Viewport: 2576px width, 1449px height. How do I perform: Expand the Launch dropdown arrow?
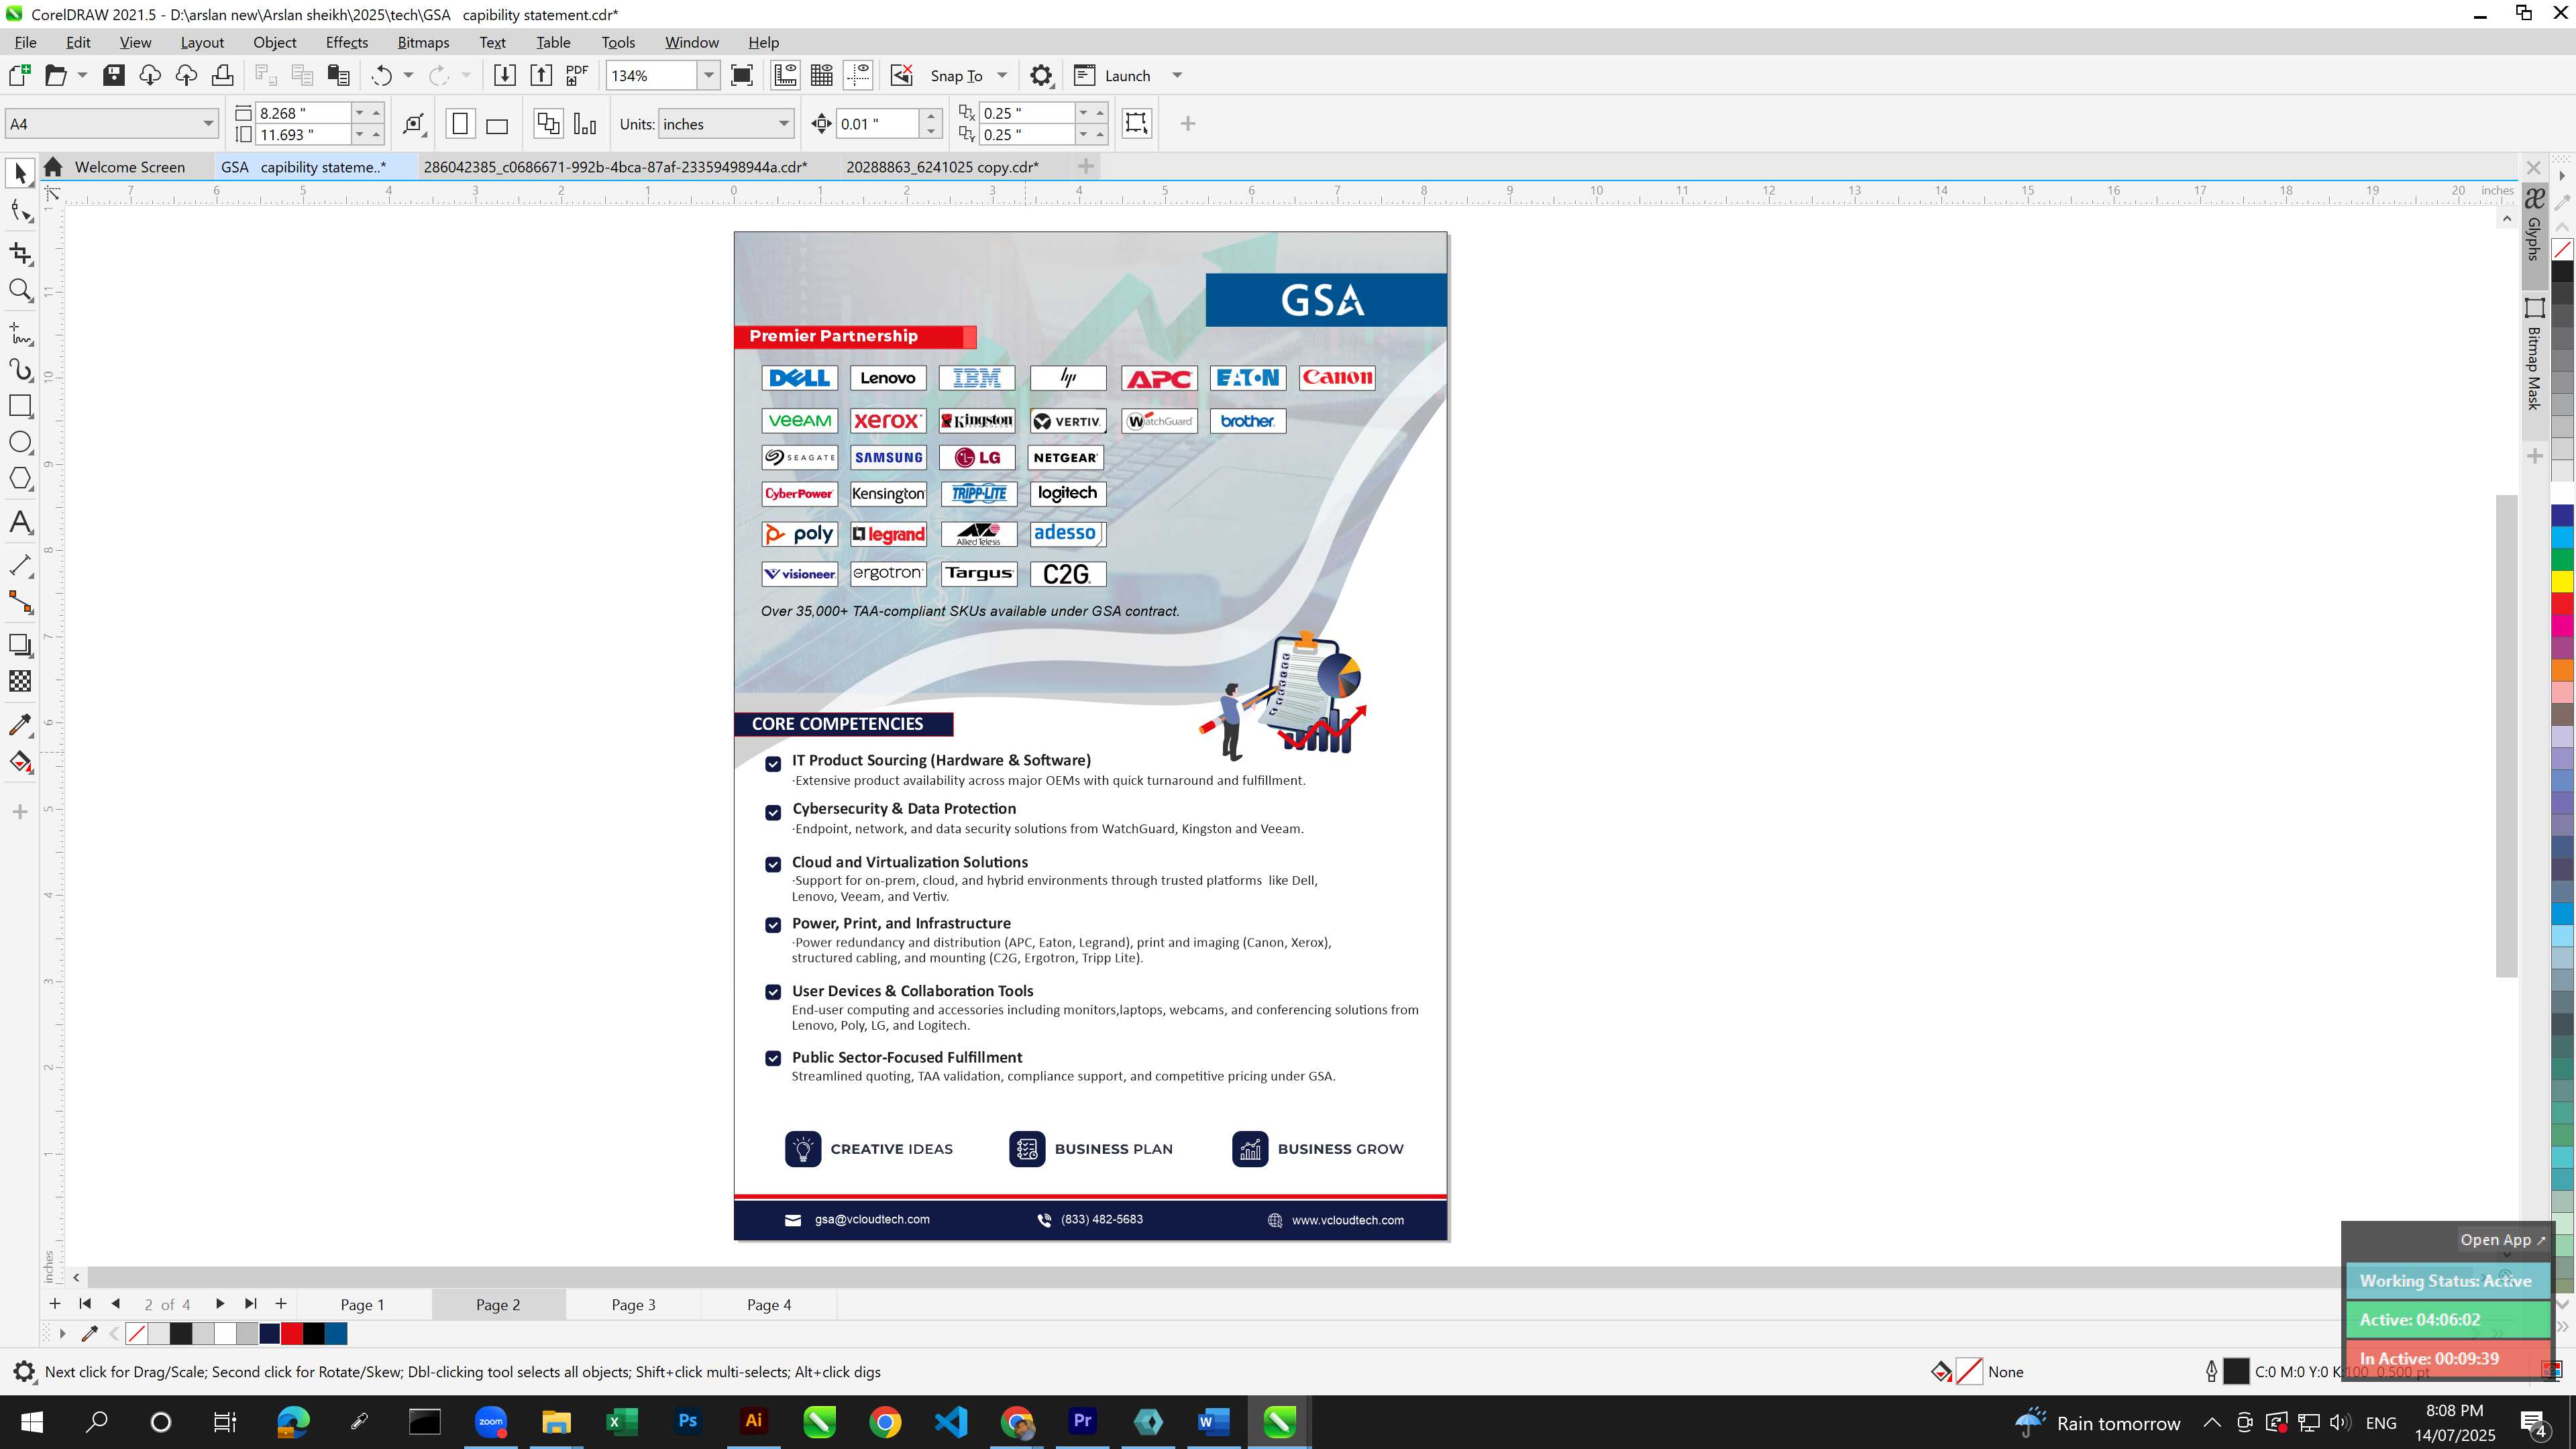click(1177, 76)
